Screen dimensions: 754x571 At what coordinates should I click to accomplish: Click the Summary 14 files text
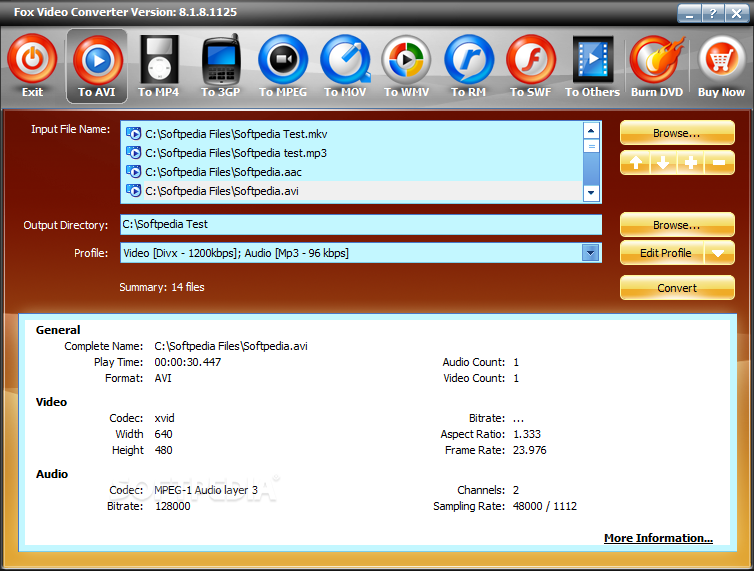(x=162, y=287)
